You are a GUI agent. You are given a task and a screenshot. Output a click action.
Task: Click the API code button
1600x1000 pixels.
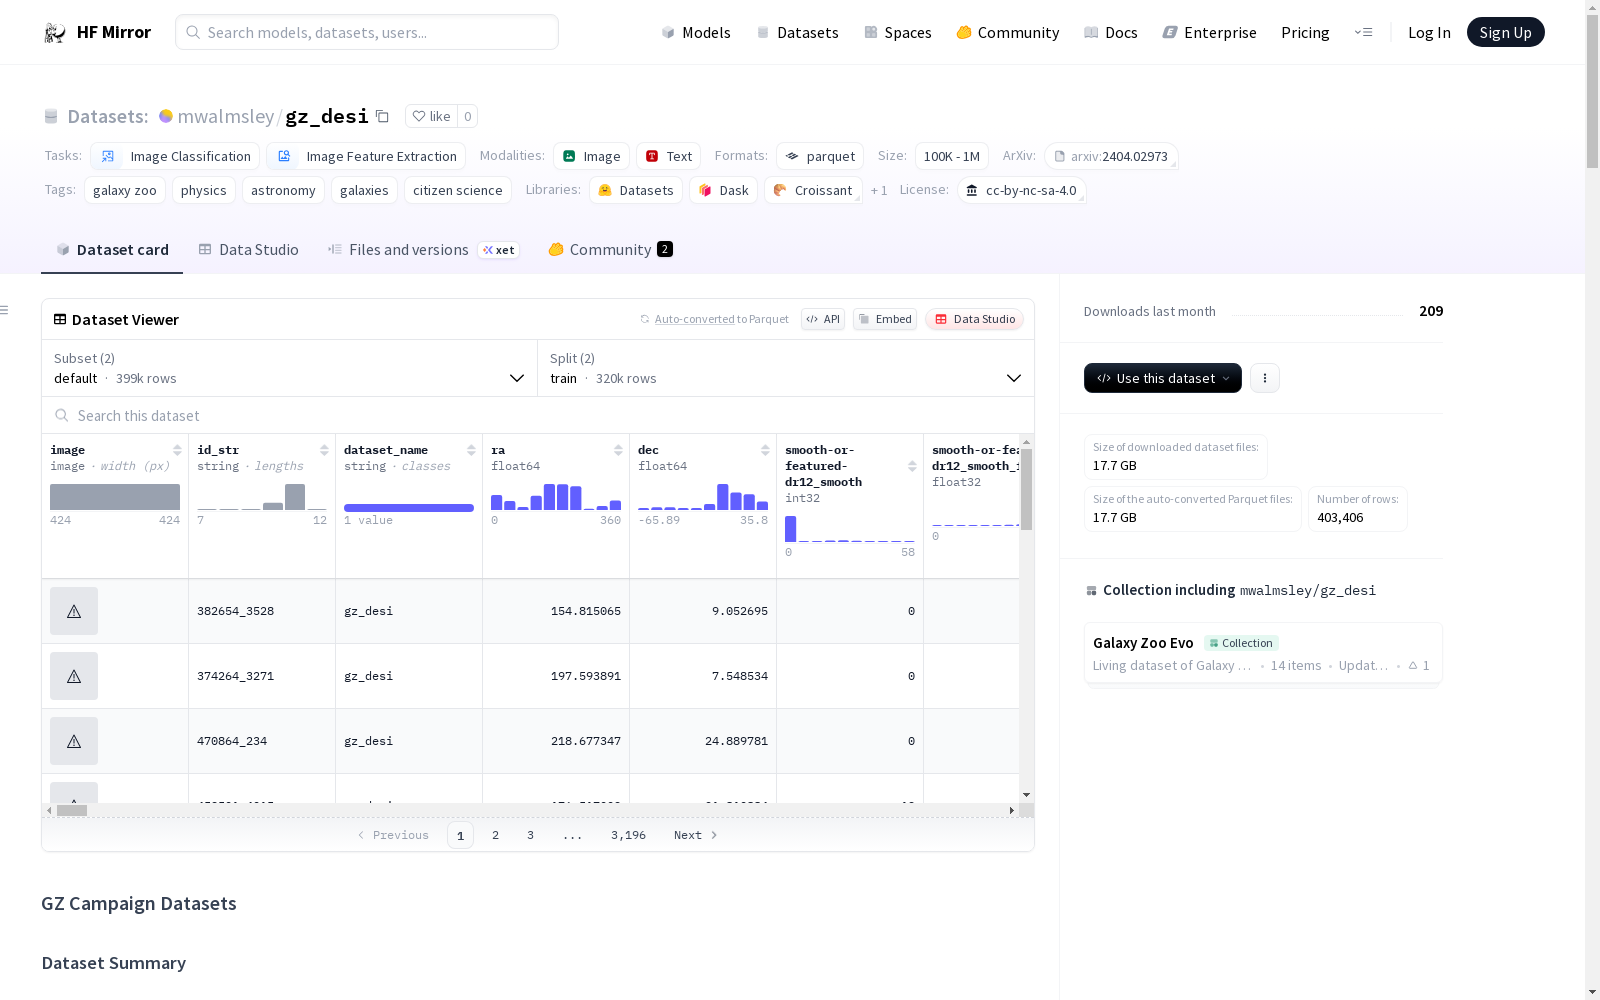[x=823, y=319]
